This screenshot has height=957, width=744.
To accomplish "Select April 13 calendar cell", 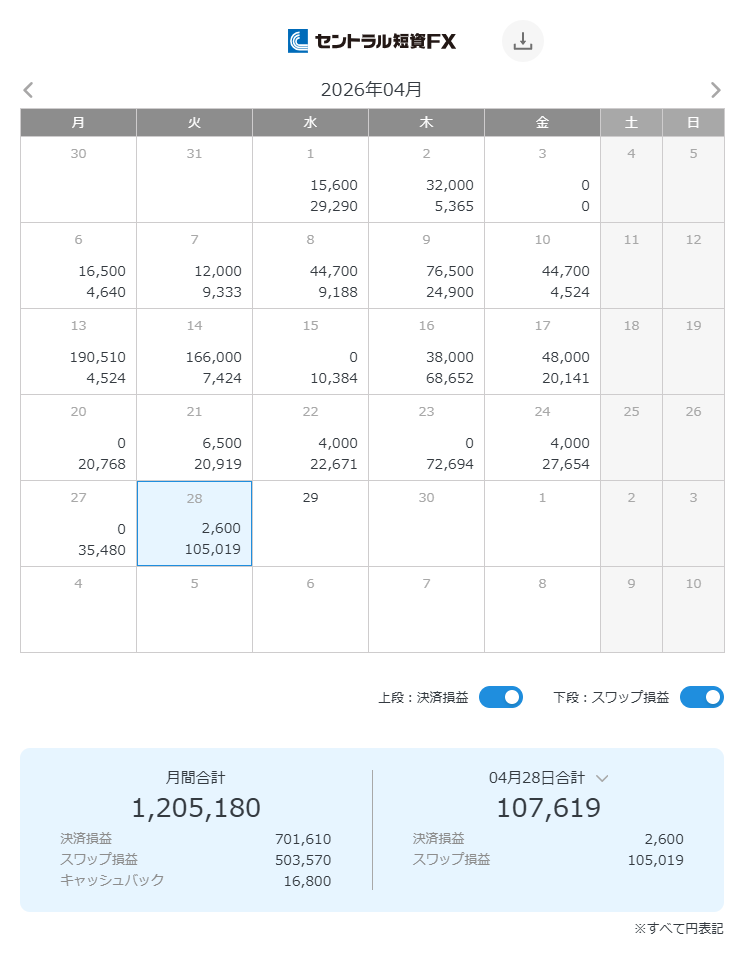I will tap(78, 351).
